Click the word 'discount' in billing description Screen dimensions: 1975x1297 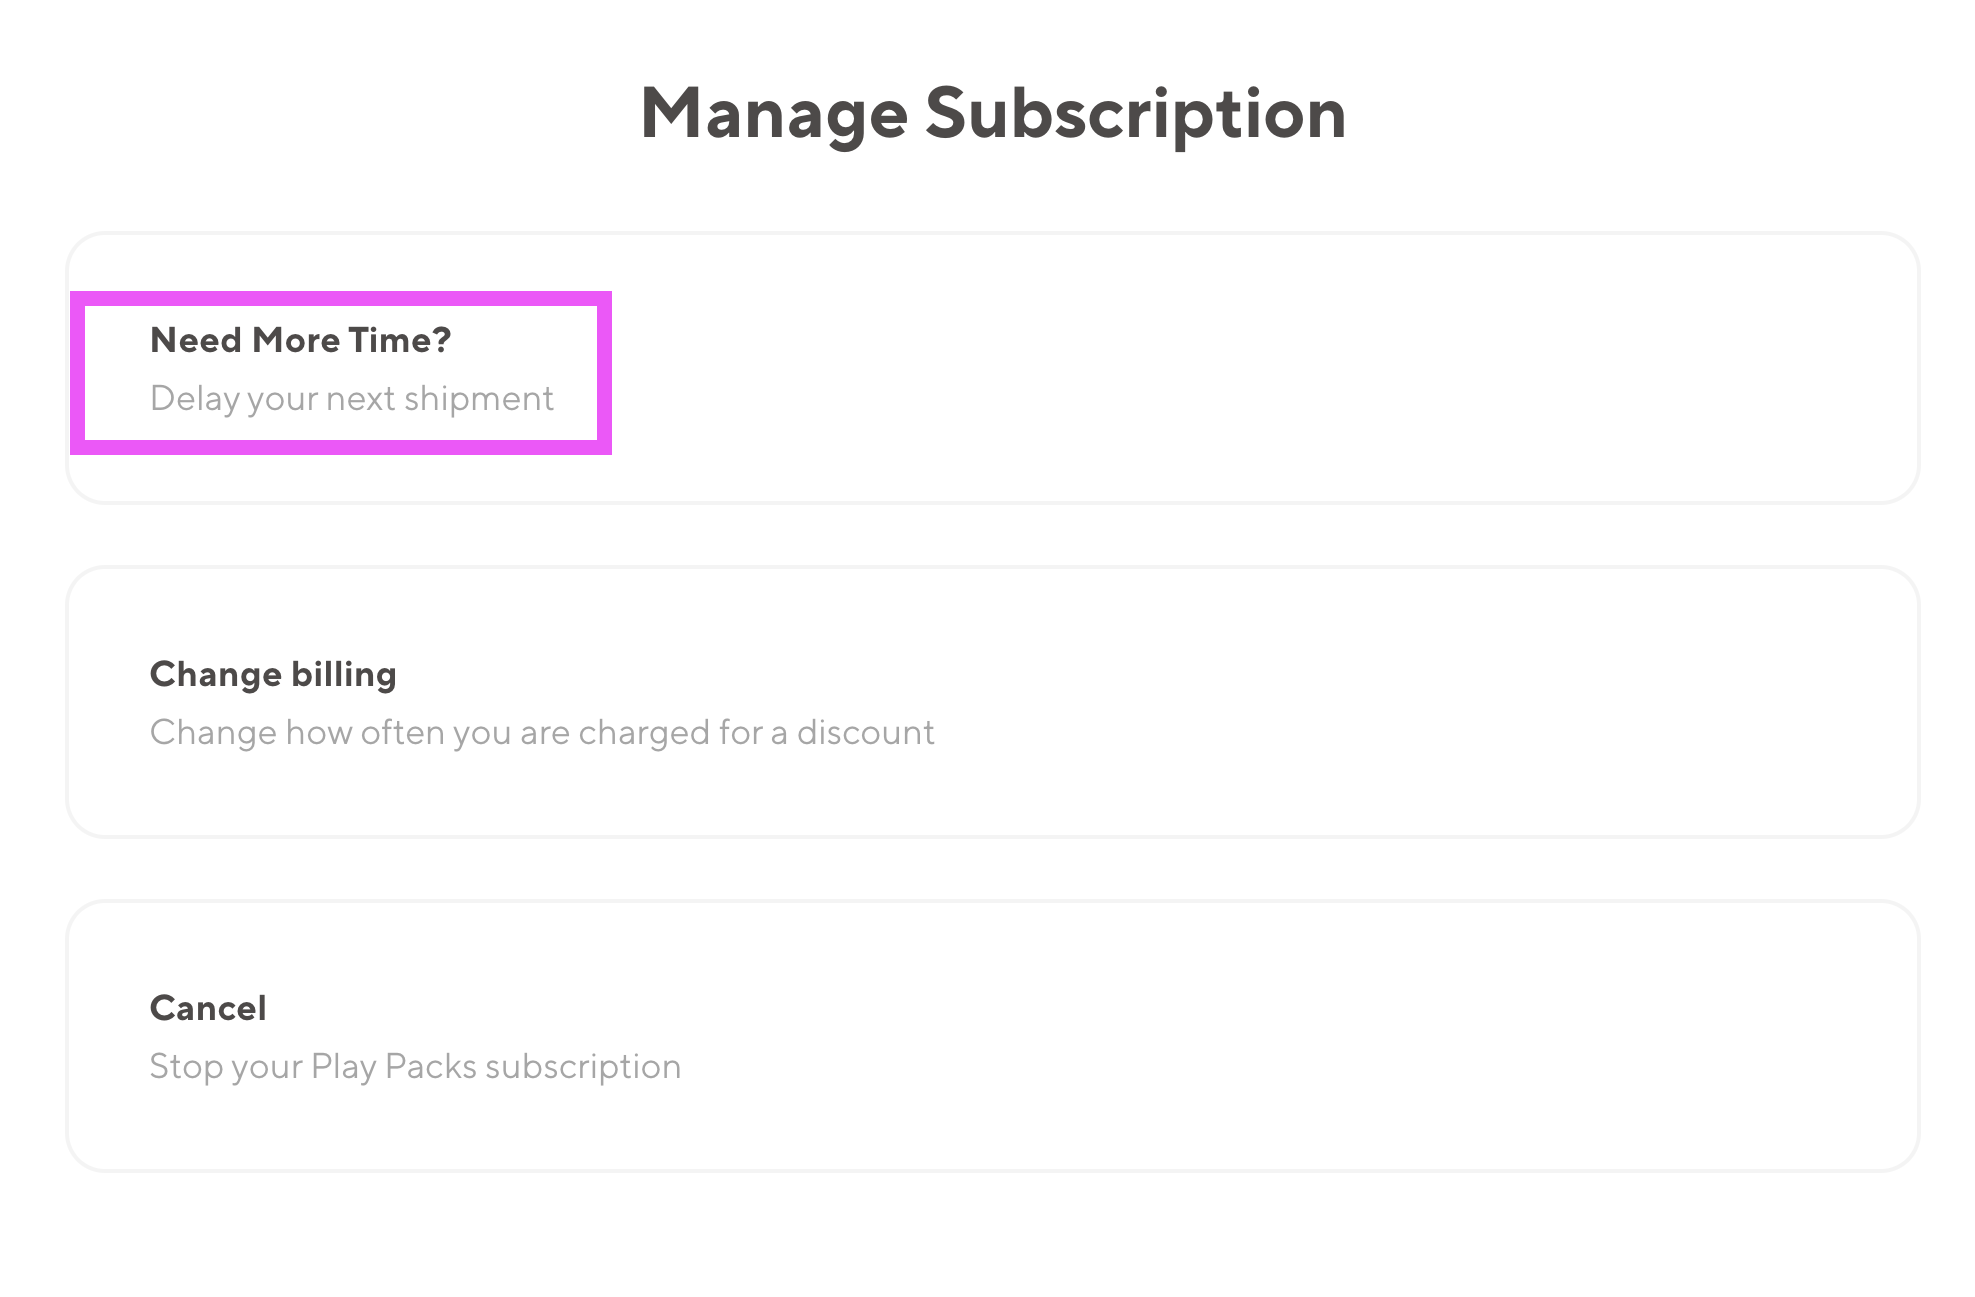(865, 733)
